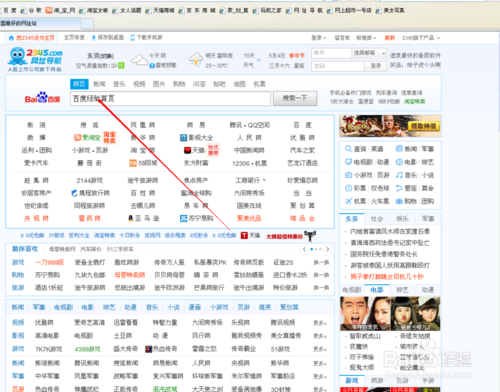The width and height of the screenshot is (500, 392).
Task: Click the Baidu search input field
Action: [x=170, y=99]
